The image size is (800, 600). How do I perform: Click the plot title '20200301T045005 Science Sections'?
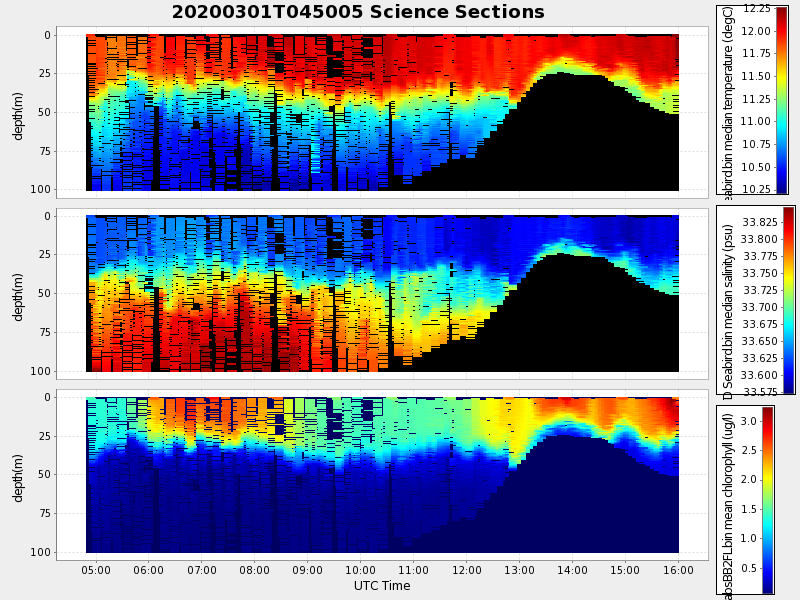coord(358,12)
